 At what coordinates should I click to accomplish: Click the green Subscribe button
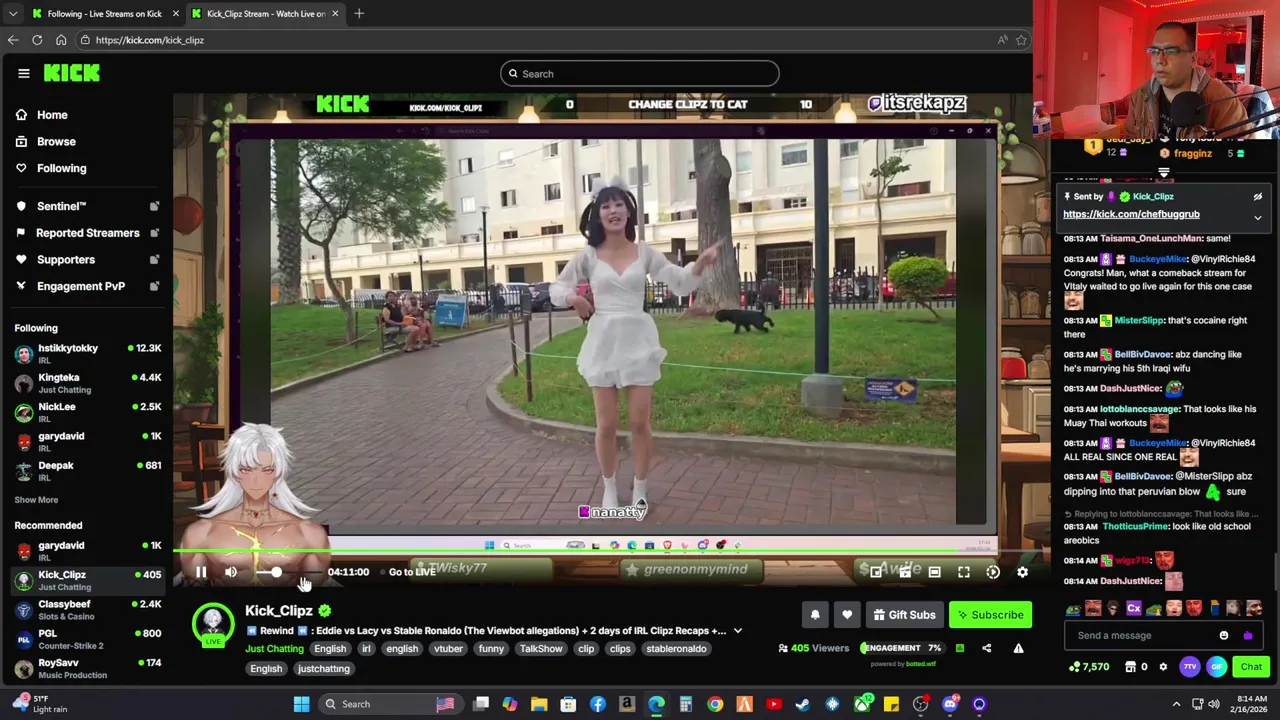pyautogui.click(x=990, y=615)
